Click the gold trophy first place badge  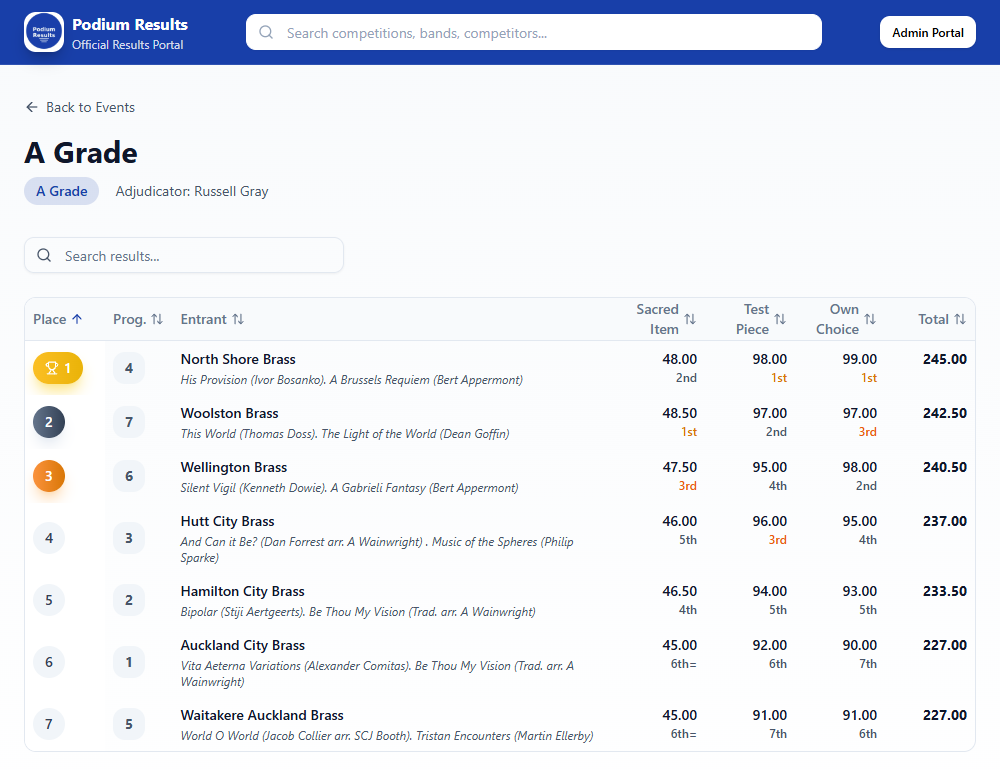tap(58, 368)
